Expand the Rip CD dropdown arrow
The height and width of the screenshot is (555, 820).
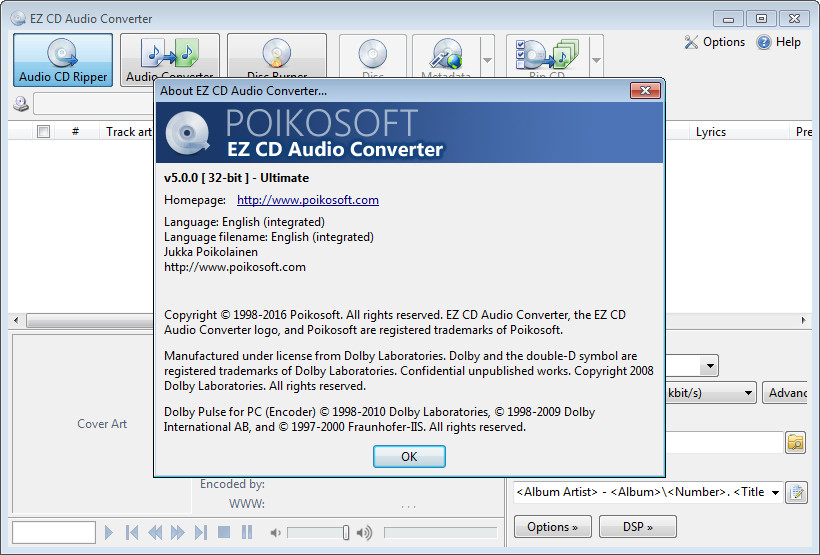tap(596, 60)
